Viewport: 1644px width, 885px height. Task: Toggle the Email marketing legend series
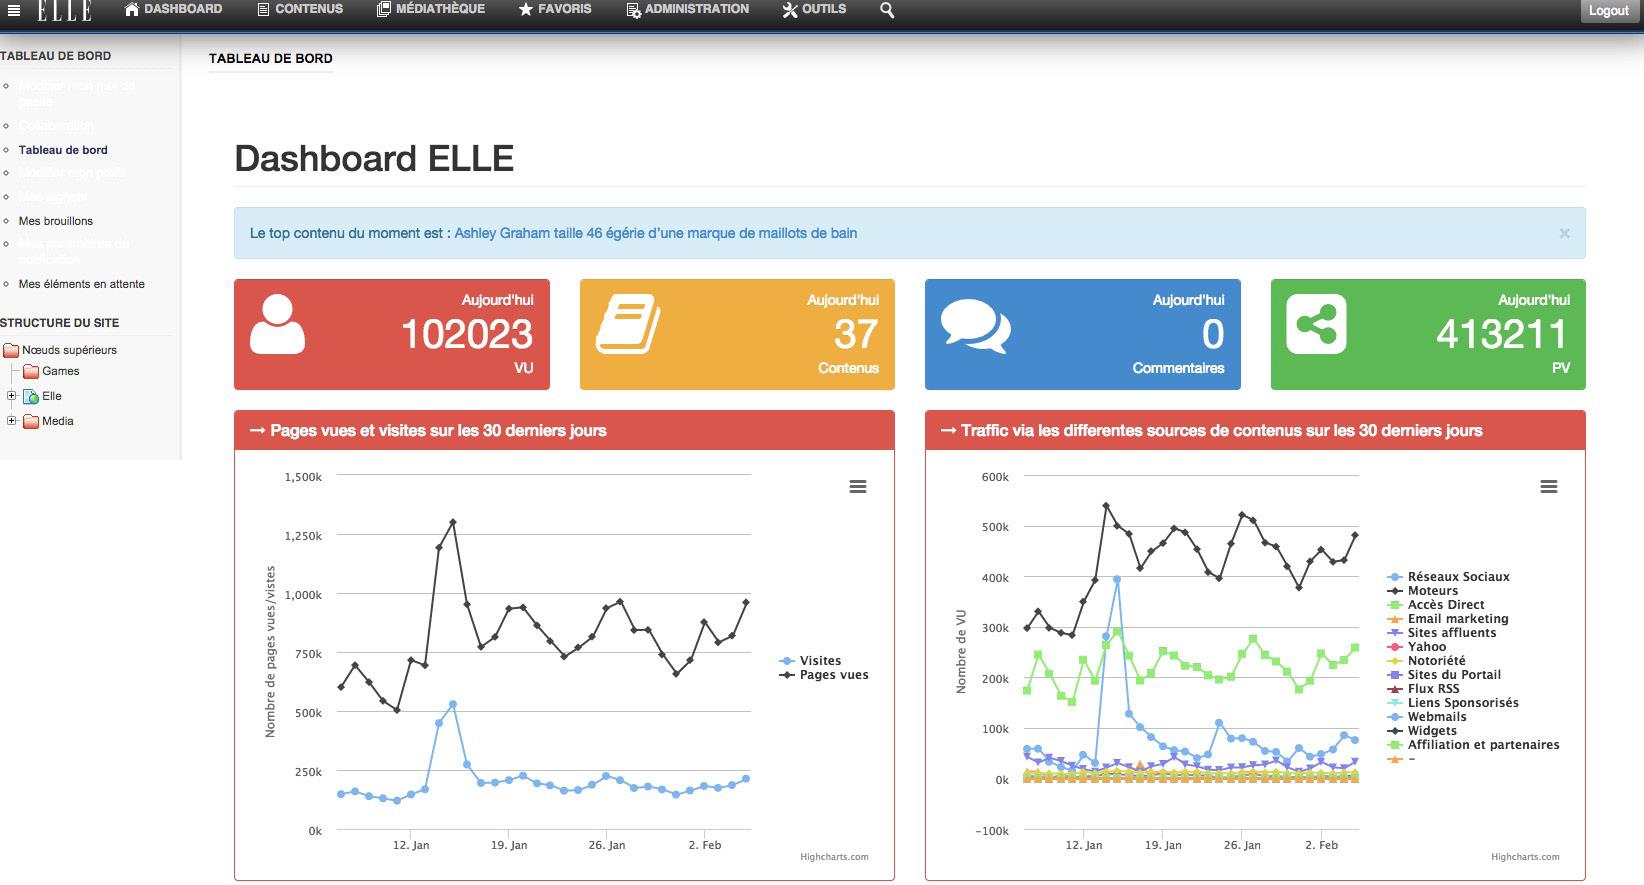[x=1447, y=619]
